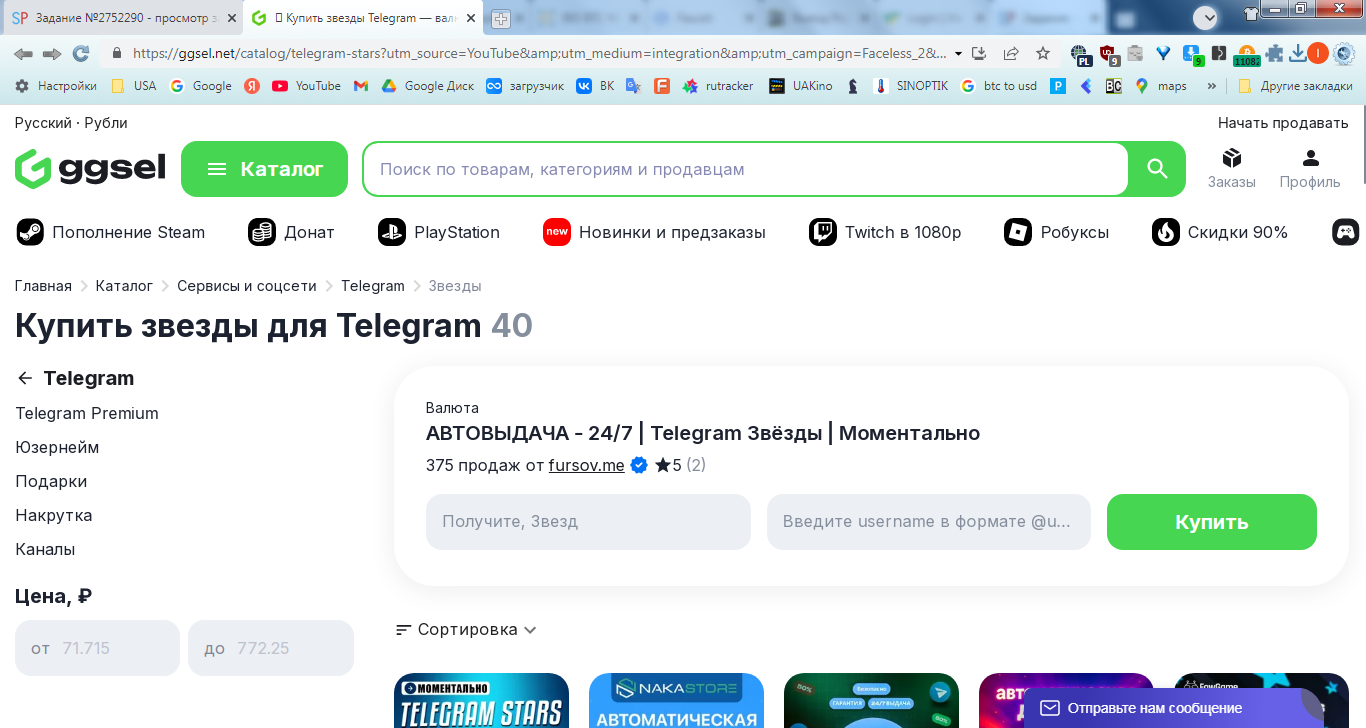Open Отправьте нам сообщение chat widget
1366x728 pixels.
coord(1174,708)
